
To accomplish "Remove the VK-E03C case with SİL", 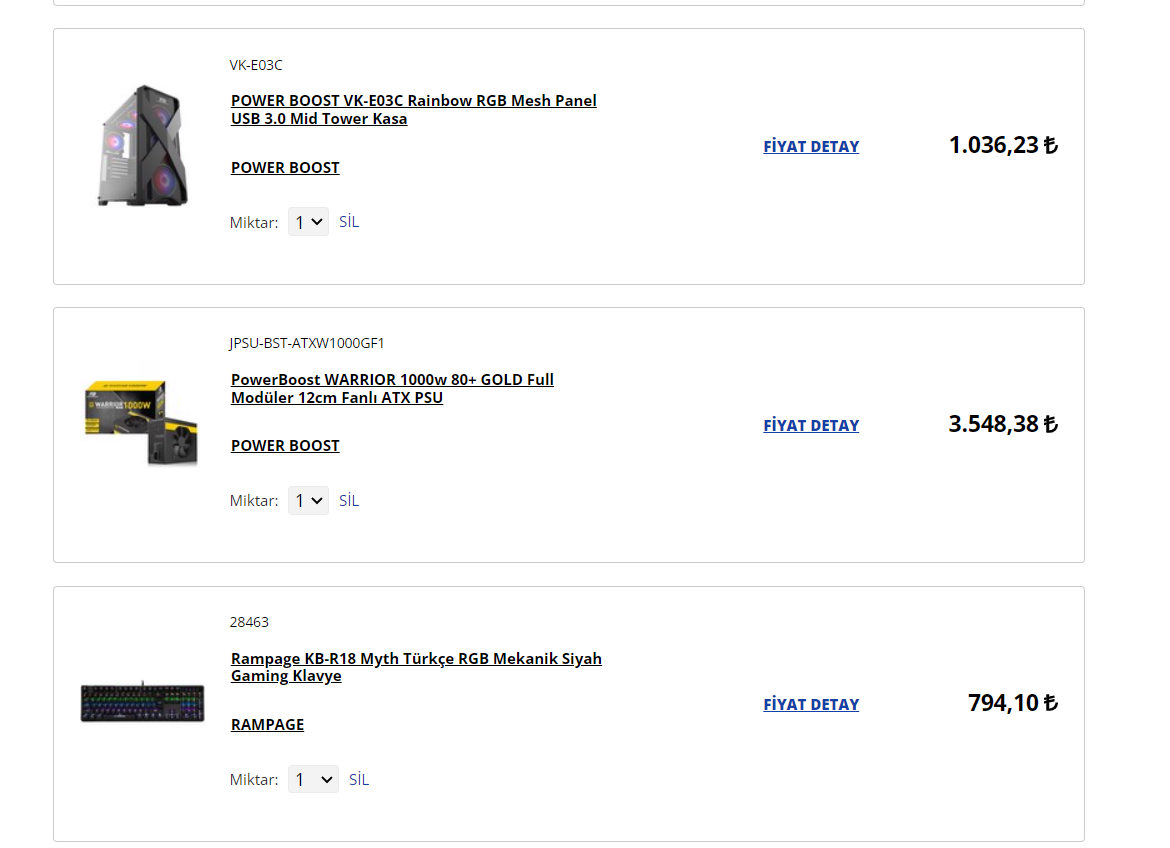I will click(x=349, y=222).
